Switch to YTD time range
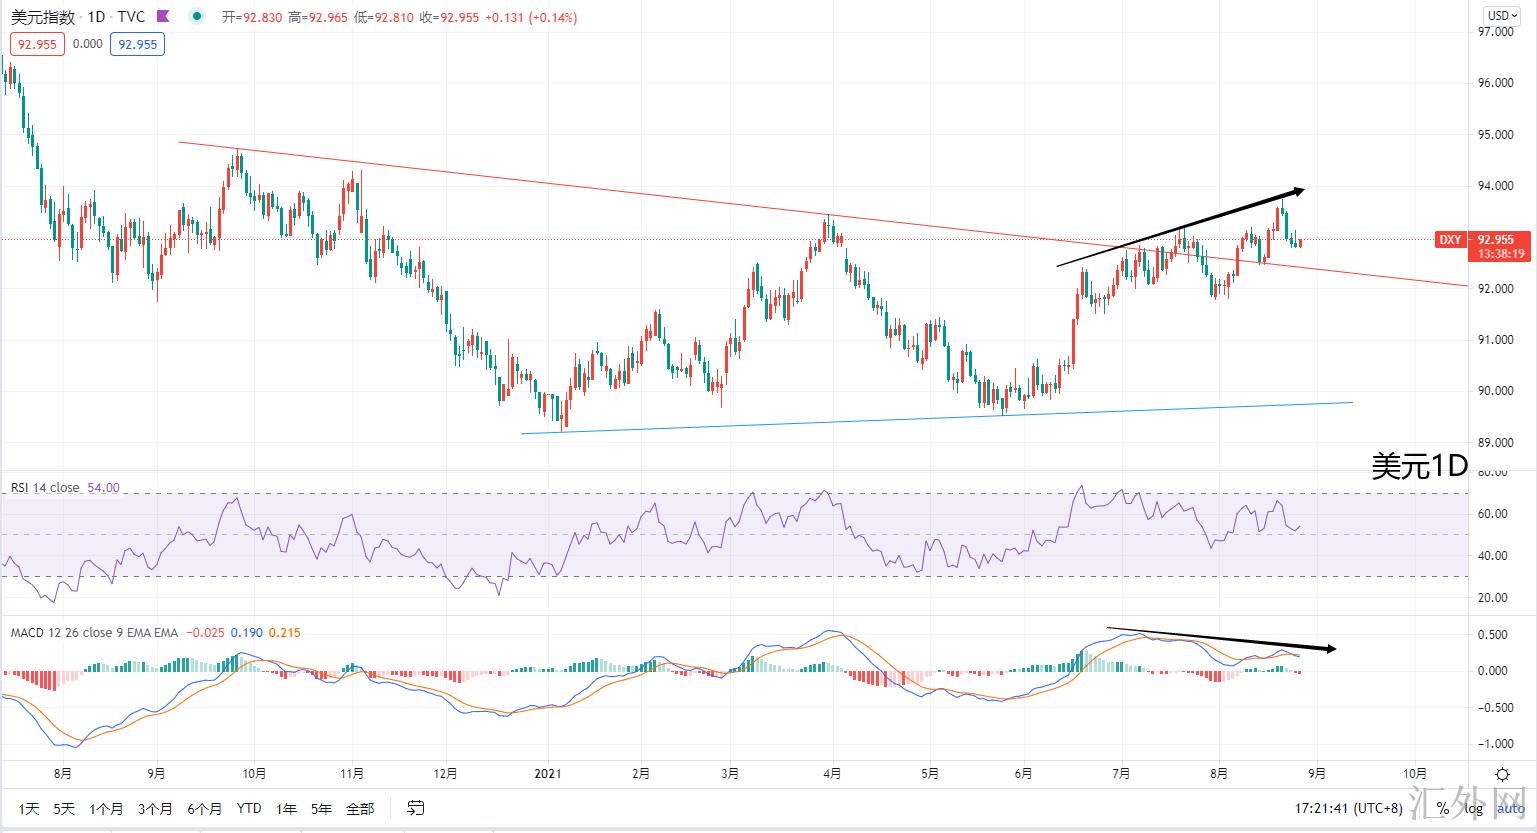 [249, 808]
